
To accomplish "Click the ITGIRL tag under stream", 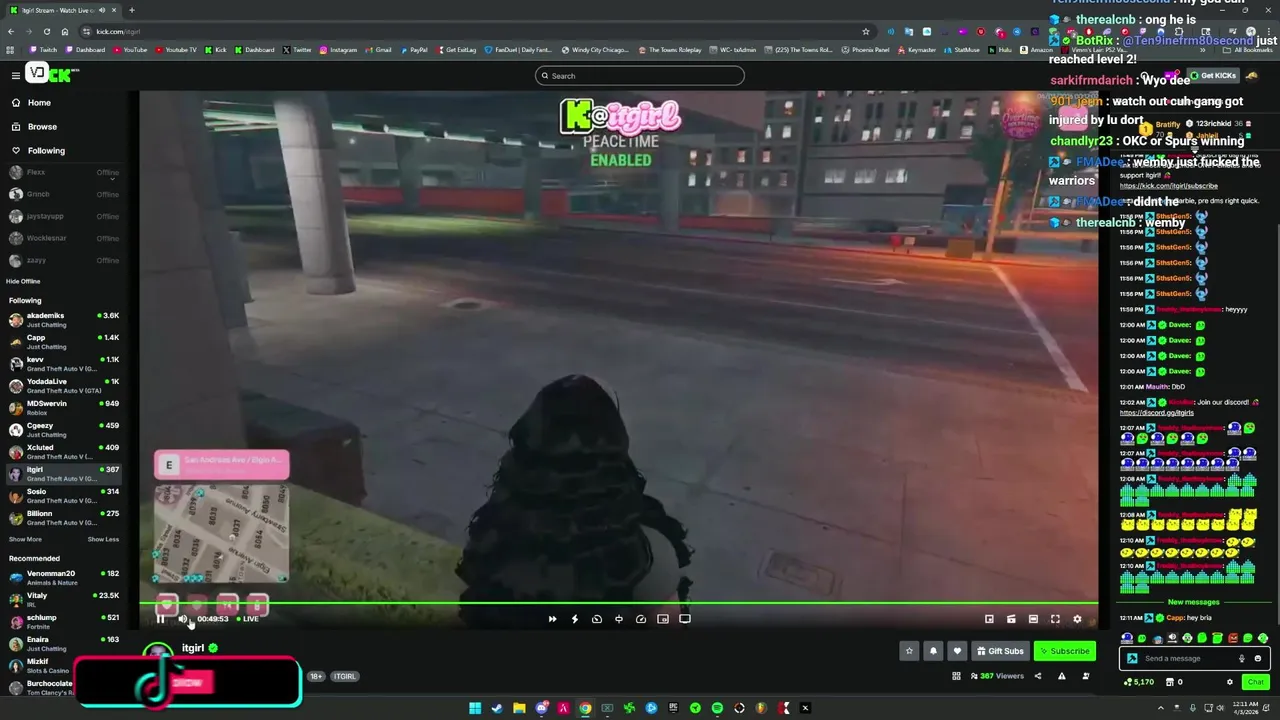I will 344,676.
